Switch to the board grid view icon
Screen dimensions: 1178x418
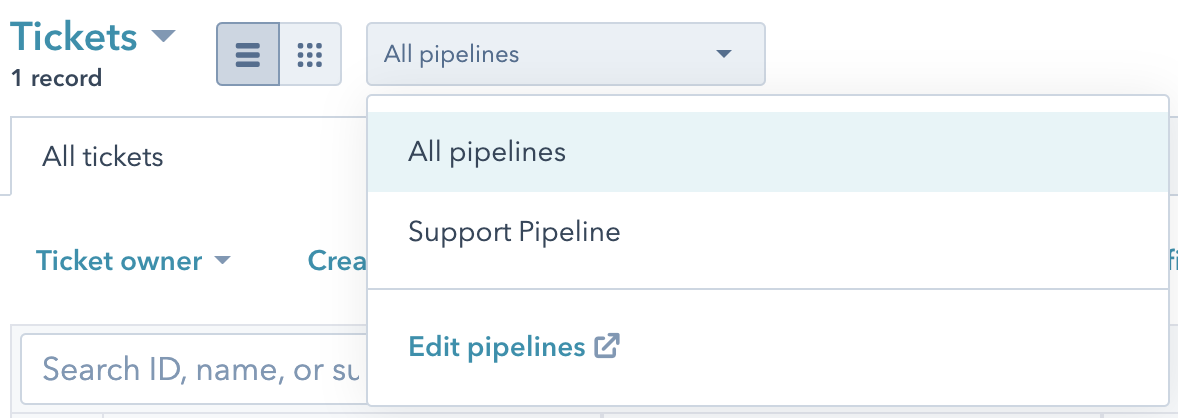310,54
